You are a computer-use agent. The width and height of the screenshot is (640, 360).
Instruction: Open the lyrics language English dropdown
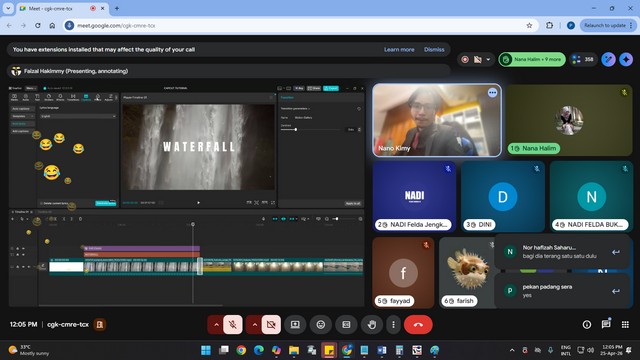coord(78,116)
